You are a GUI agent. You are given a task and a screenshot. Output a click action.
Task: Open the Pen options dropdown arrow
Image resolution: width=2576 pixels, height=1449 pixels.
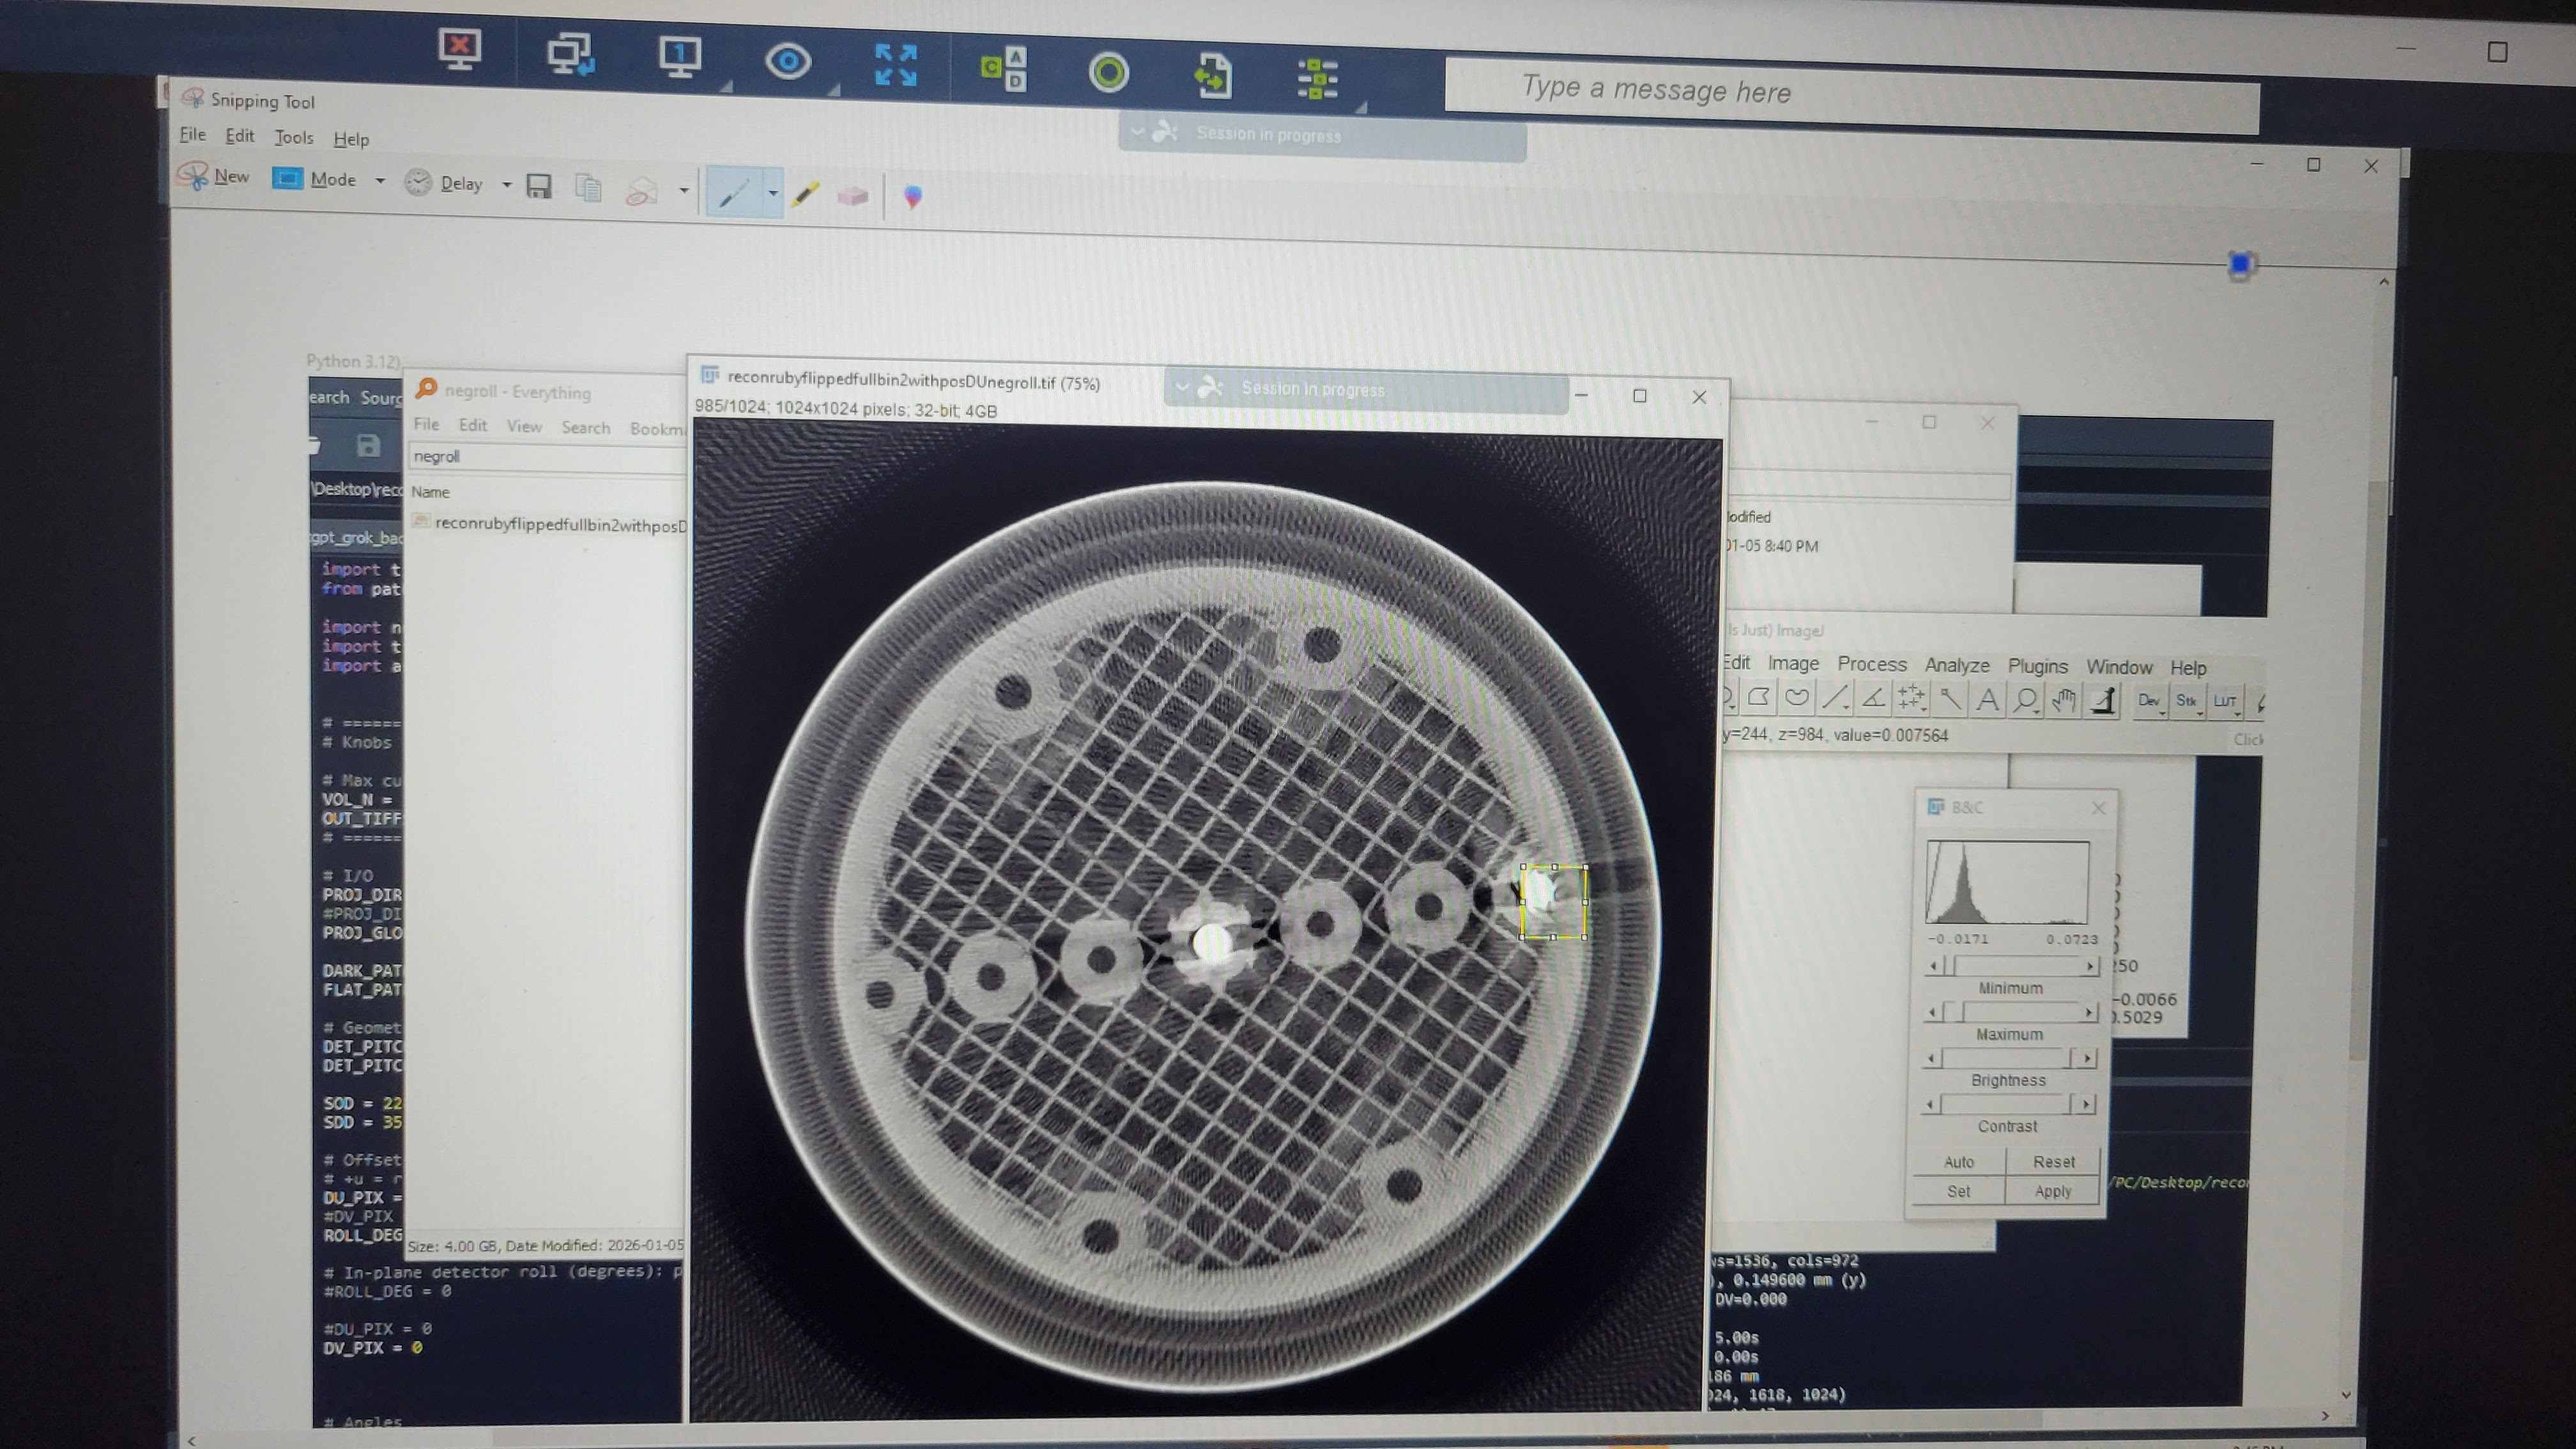click(x=772, y=193)
